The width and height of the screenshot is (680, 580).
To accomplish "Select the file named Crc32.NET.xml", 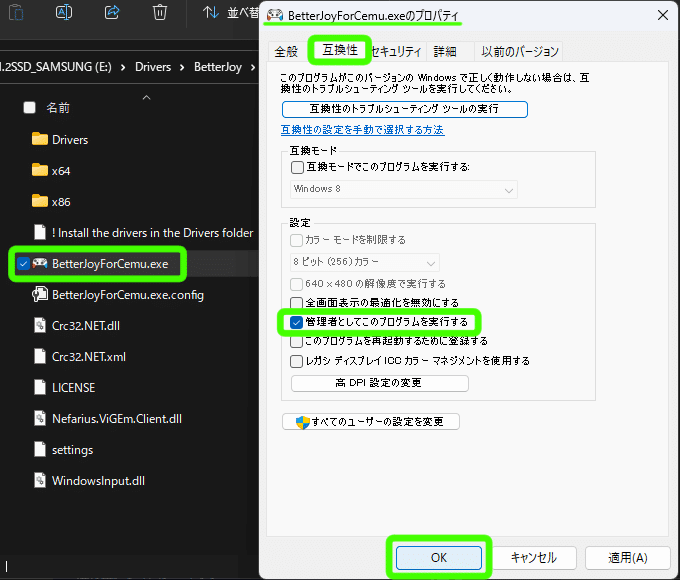I will (89, 357).
